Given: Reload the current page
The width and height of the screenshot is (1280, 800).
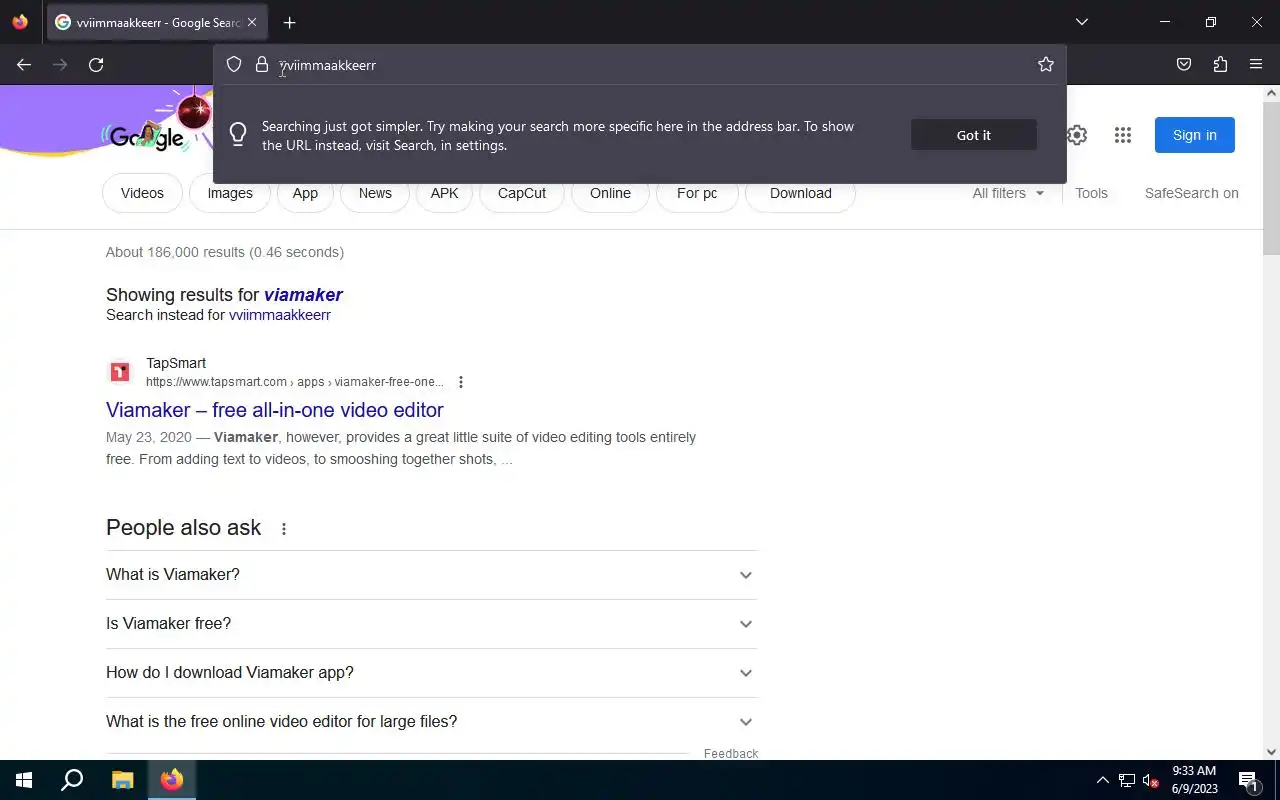Looking at the screenshot, I should (x=96, y=65).
